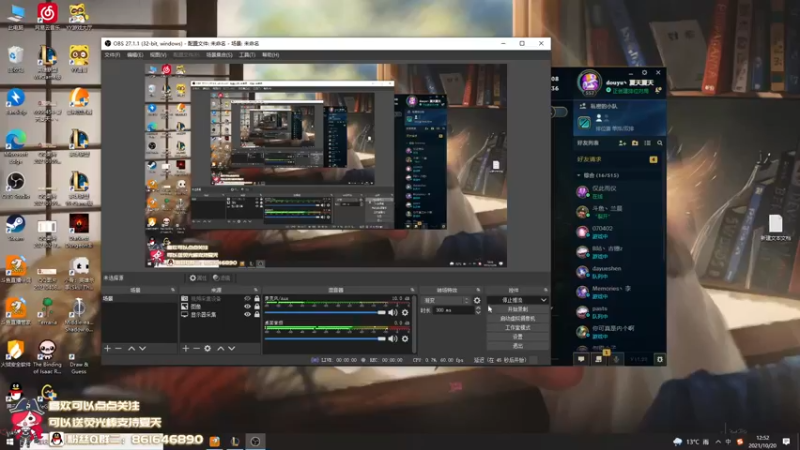Pop out the Audio Mixer dock panel
The image size is (800, 450).
(412, 290)
